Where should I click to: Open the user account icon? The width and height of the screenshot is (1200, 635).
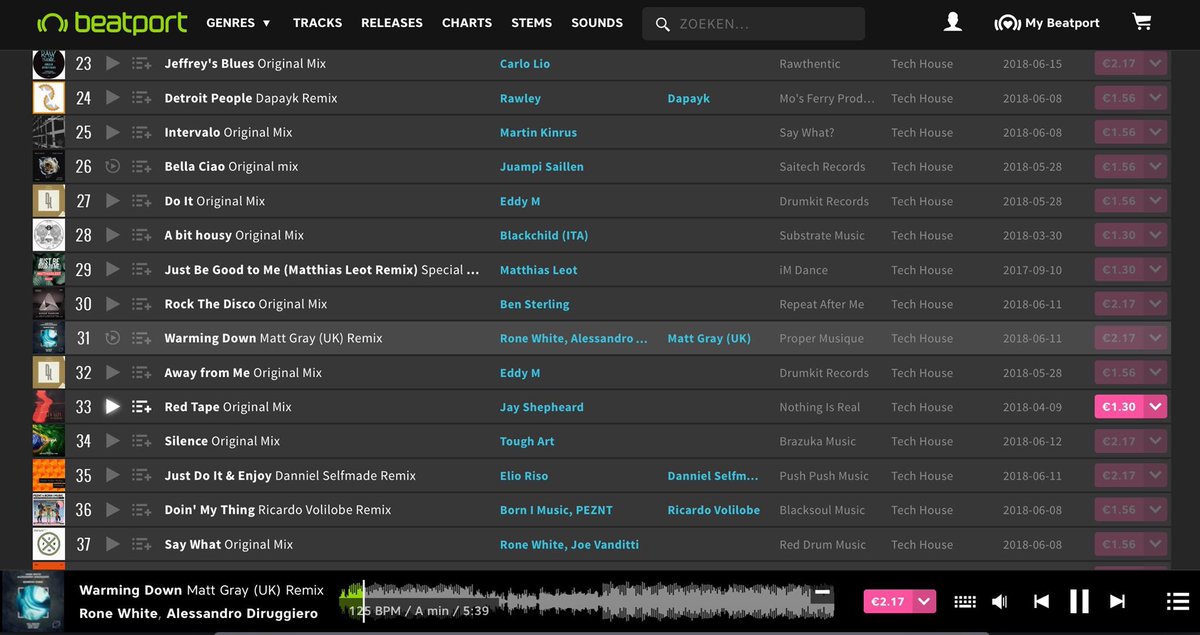coord(953,22)
